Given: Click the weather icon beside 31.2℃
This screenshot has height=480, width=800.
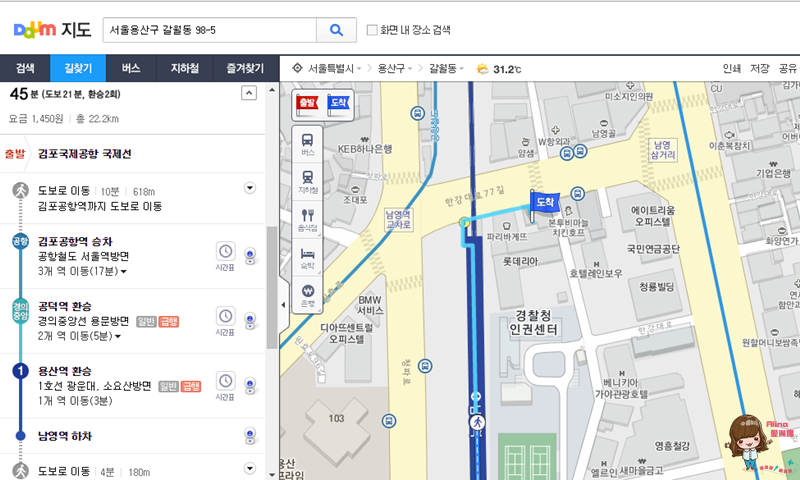Looking at the screenshot, I should coord(482,69).
